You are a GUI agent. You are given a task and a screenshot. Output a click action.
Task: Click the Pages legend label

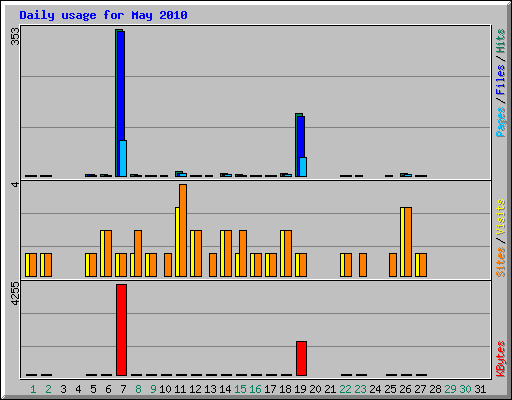coord(500,122)
